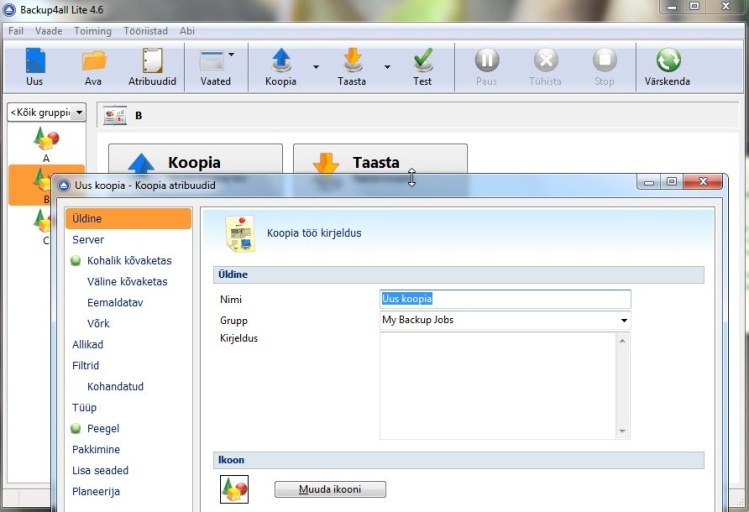This screenshot has height=512, width=749.
Task: Click the Muuda ikooni button
Action: coord(330,490)
